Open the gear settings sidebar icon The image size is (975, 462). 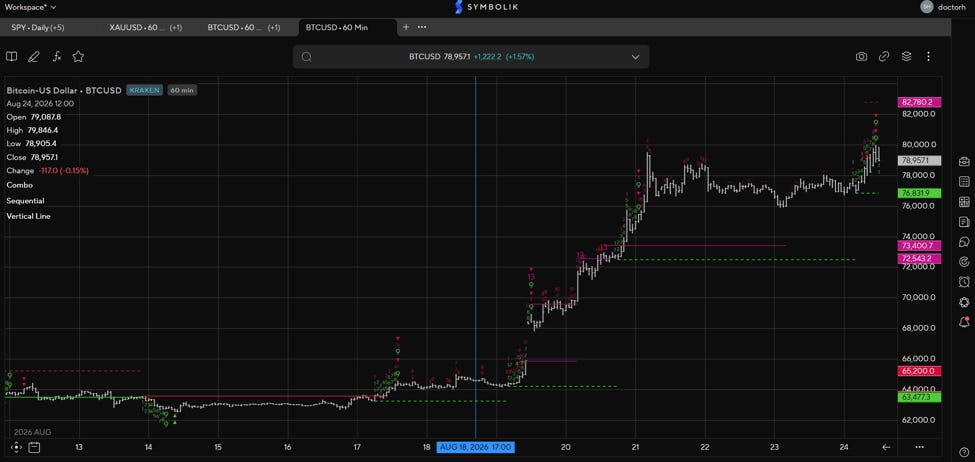tap(964, 302)
